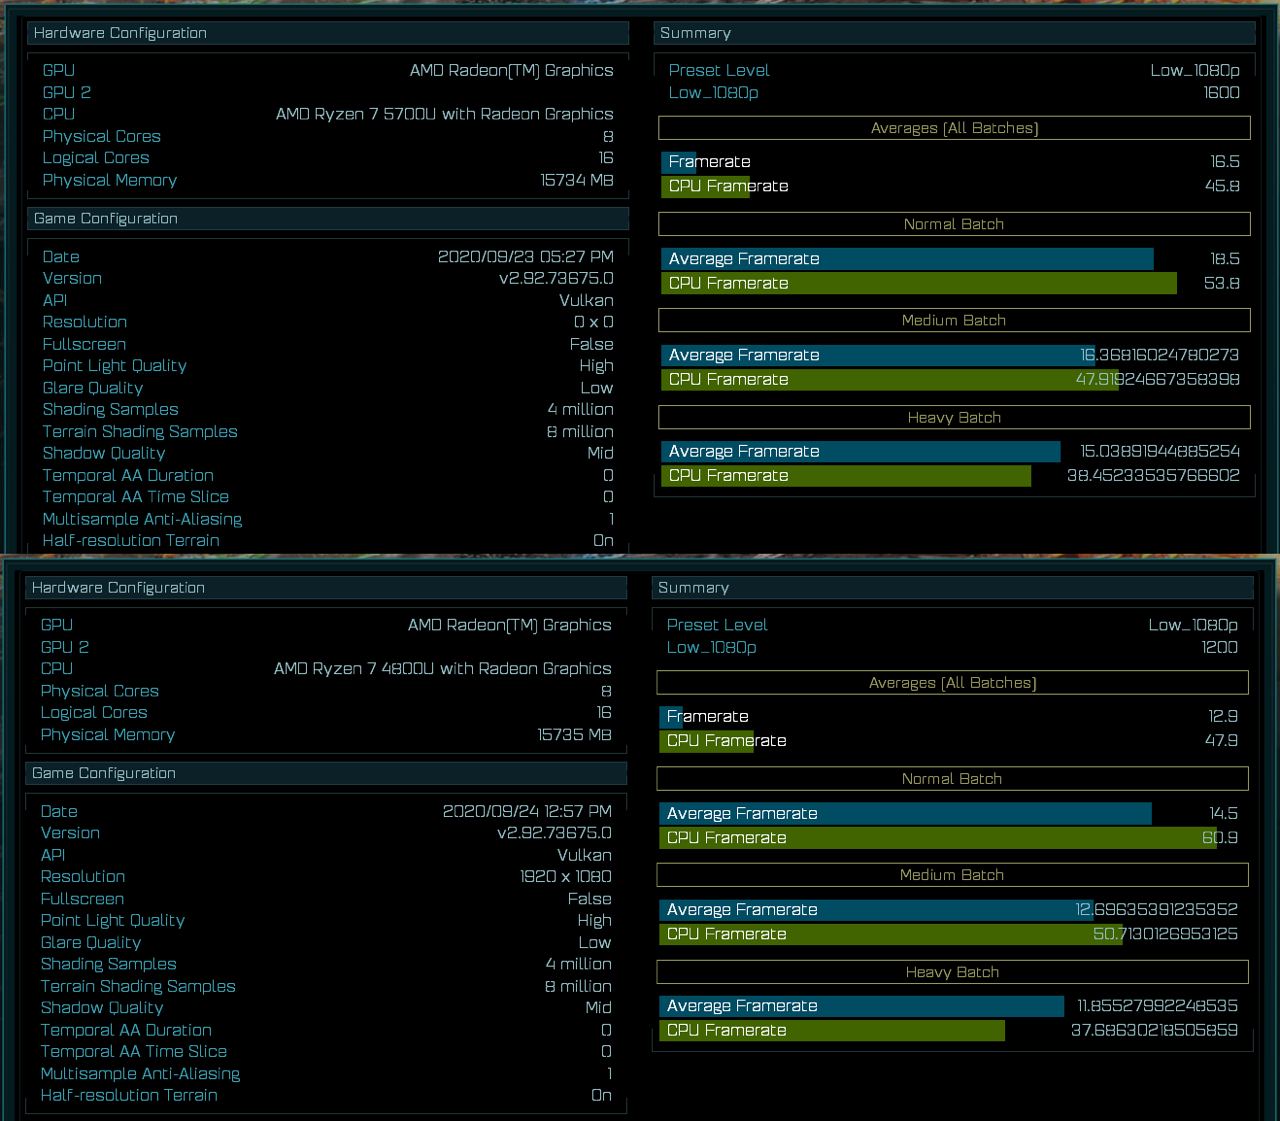Select the Heavy Batch value "37.68630218505859"
Viewport: 1280px width, 1121px height.
[1154, 1030]
